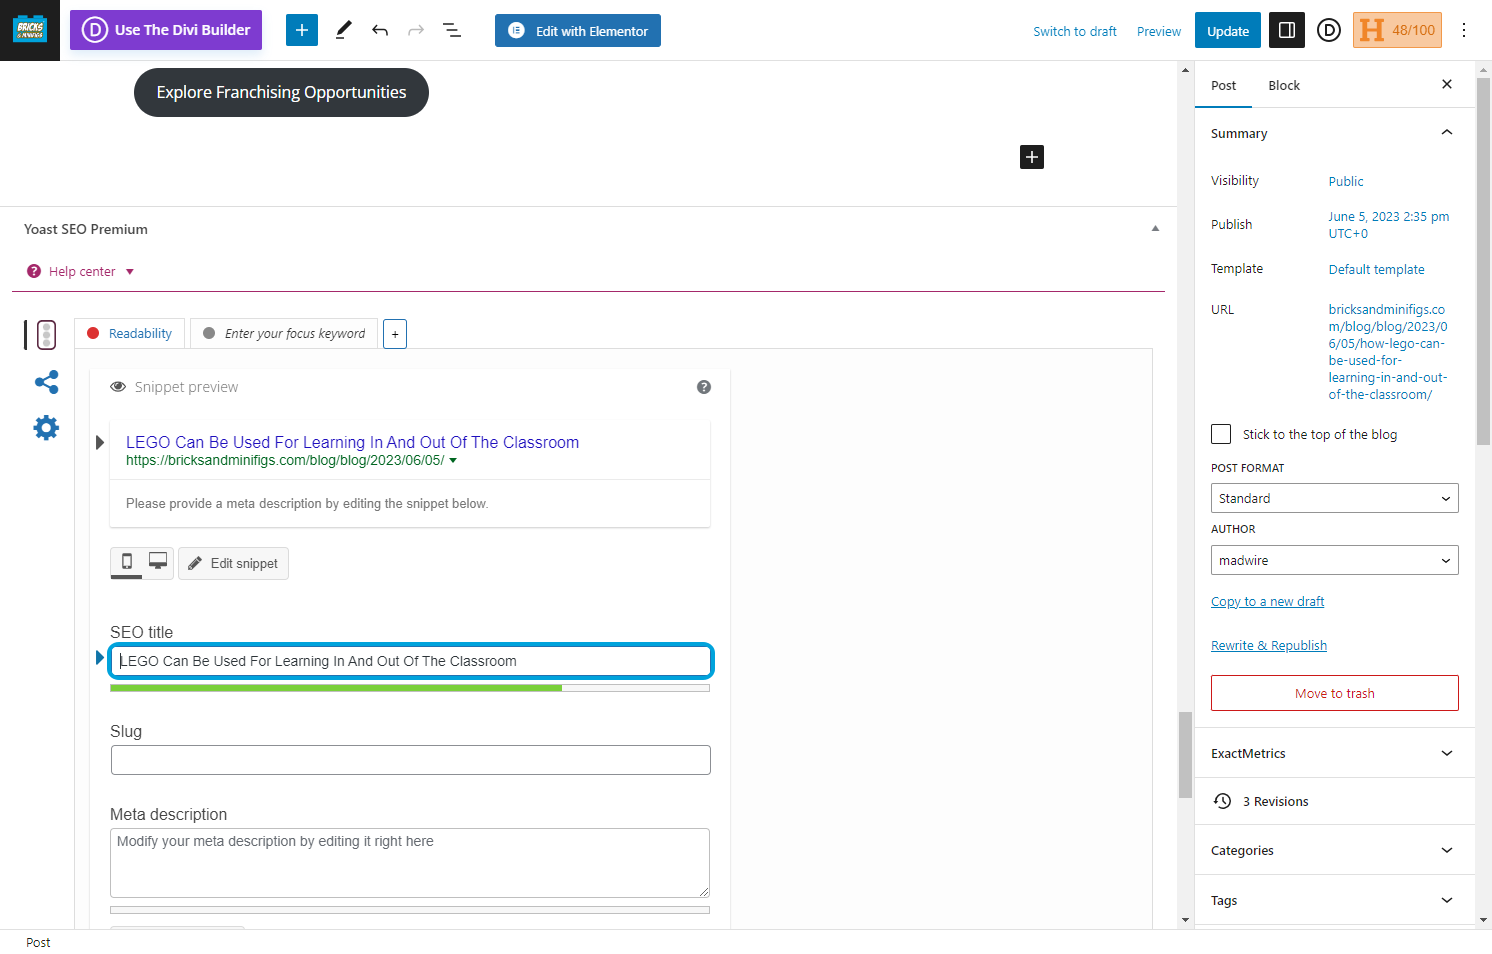Open the Hemingway 48/100 score panel

[1397, 30]
